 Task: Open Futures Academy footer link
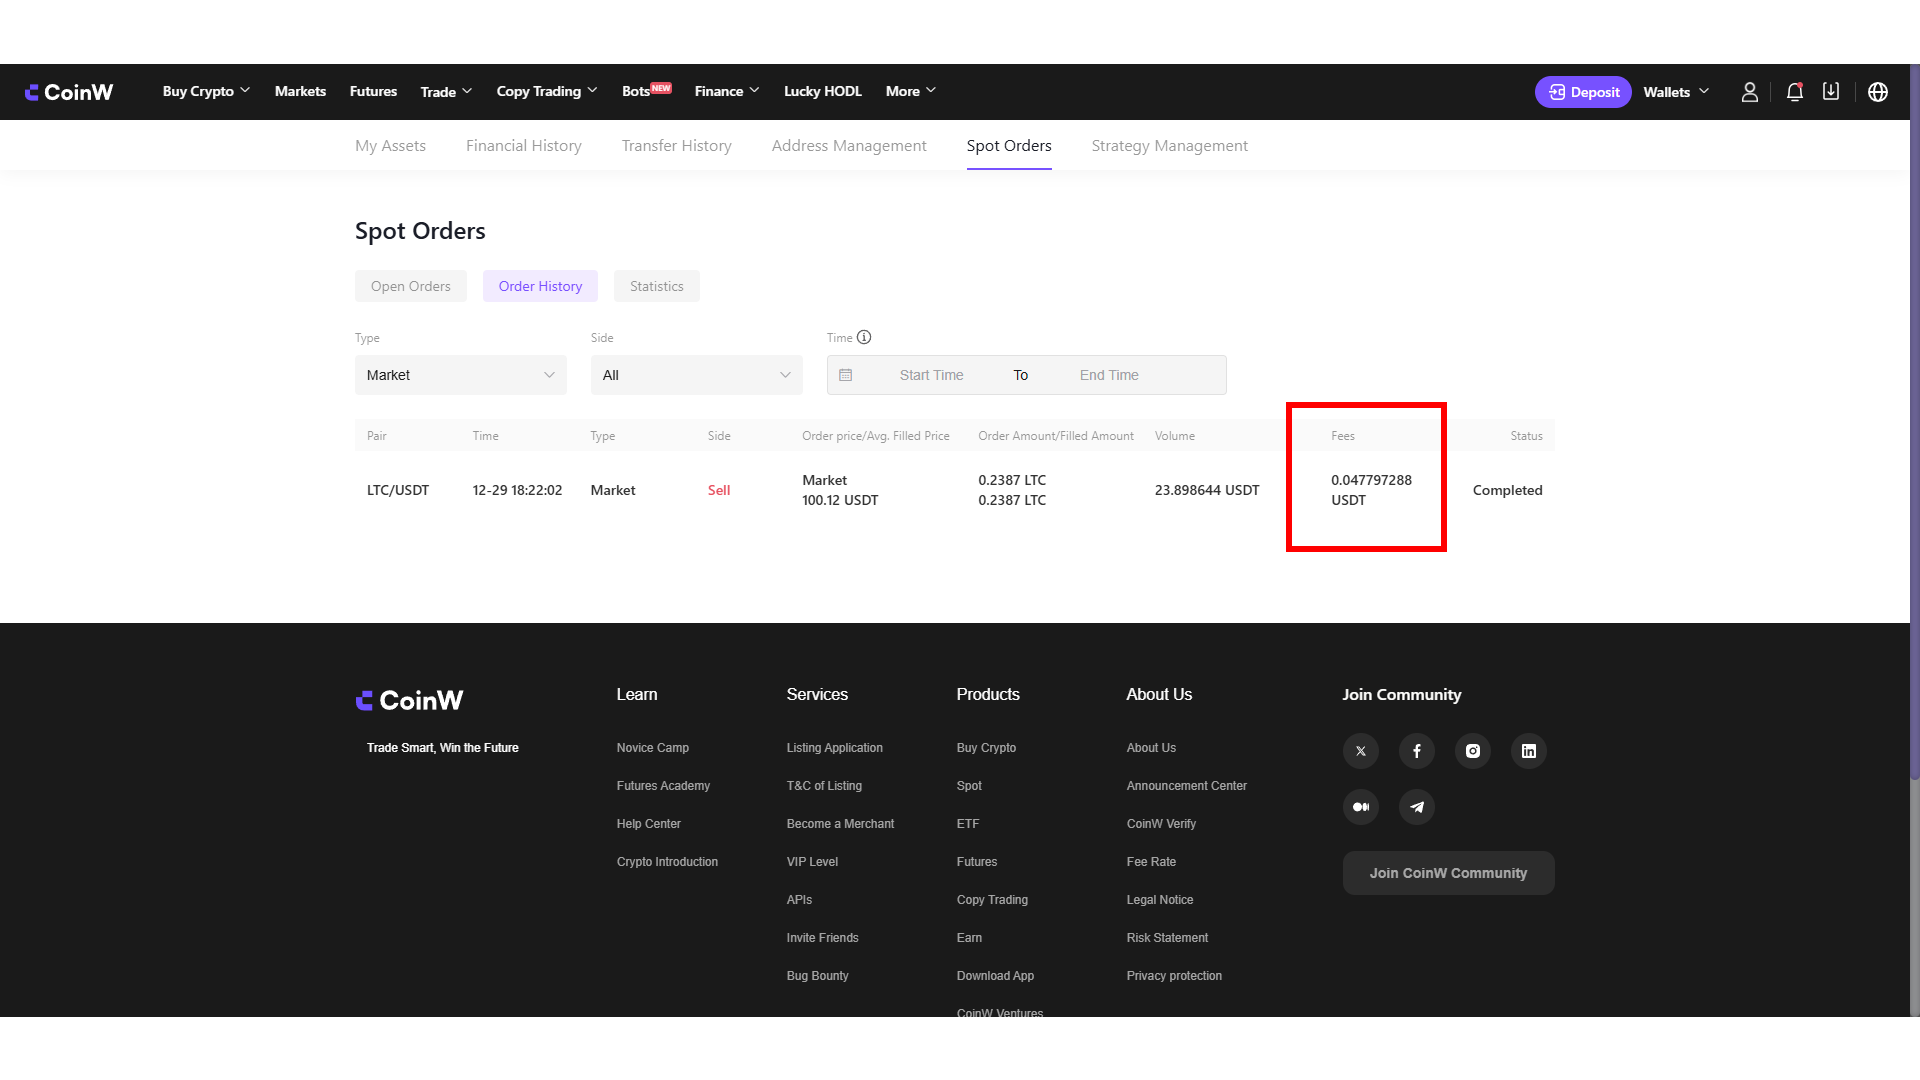tap(663, 786)
